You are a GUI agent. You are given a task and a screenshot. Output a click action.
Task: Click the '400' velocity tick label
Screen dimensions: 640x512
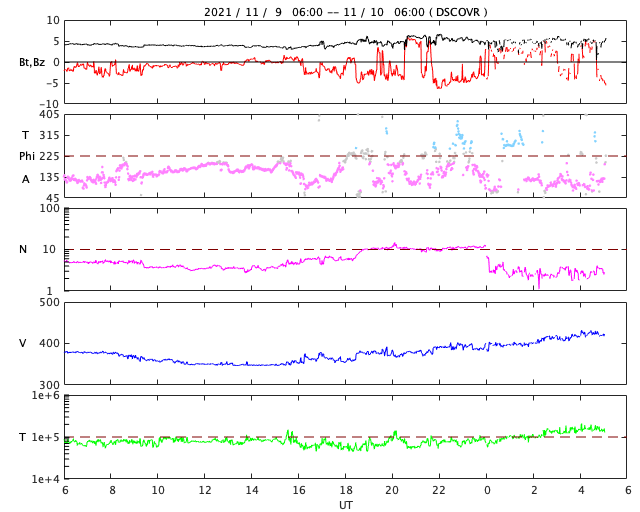49,343
